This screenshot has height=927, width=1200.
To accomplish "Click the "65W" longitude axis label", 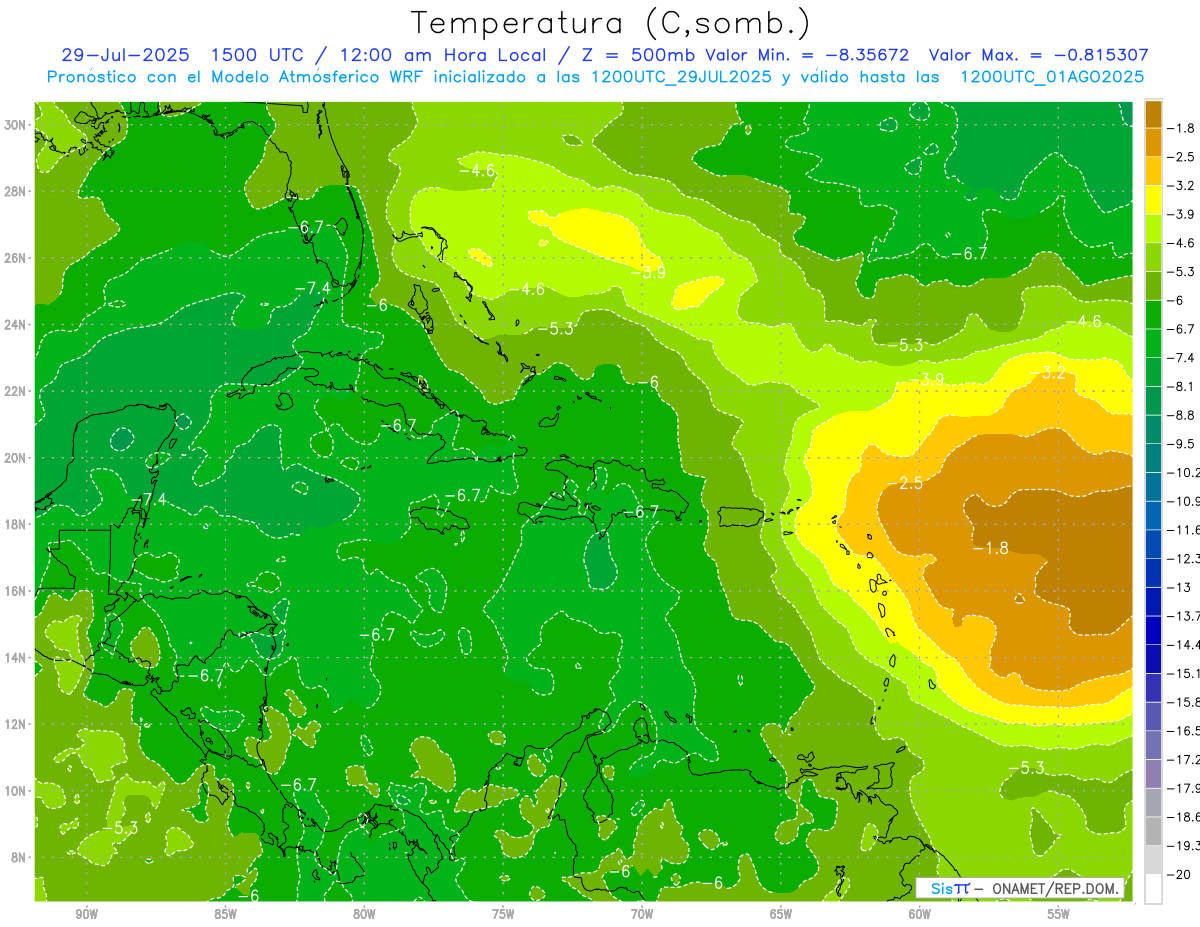I will coord(781,915).
